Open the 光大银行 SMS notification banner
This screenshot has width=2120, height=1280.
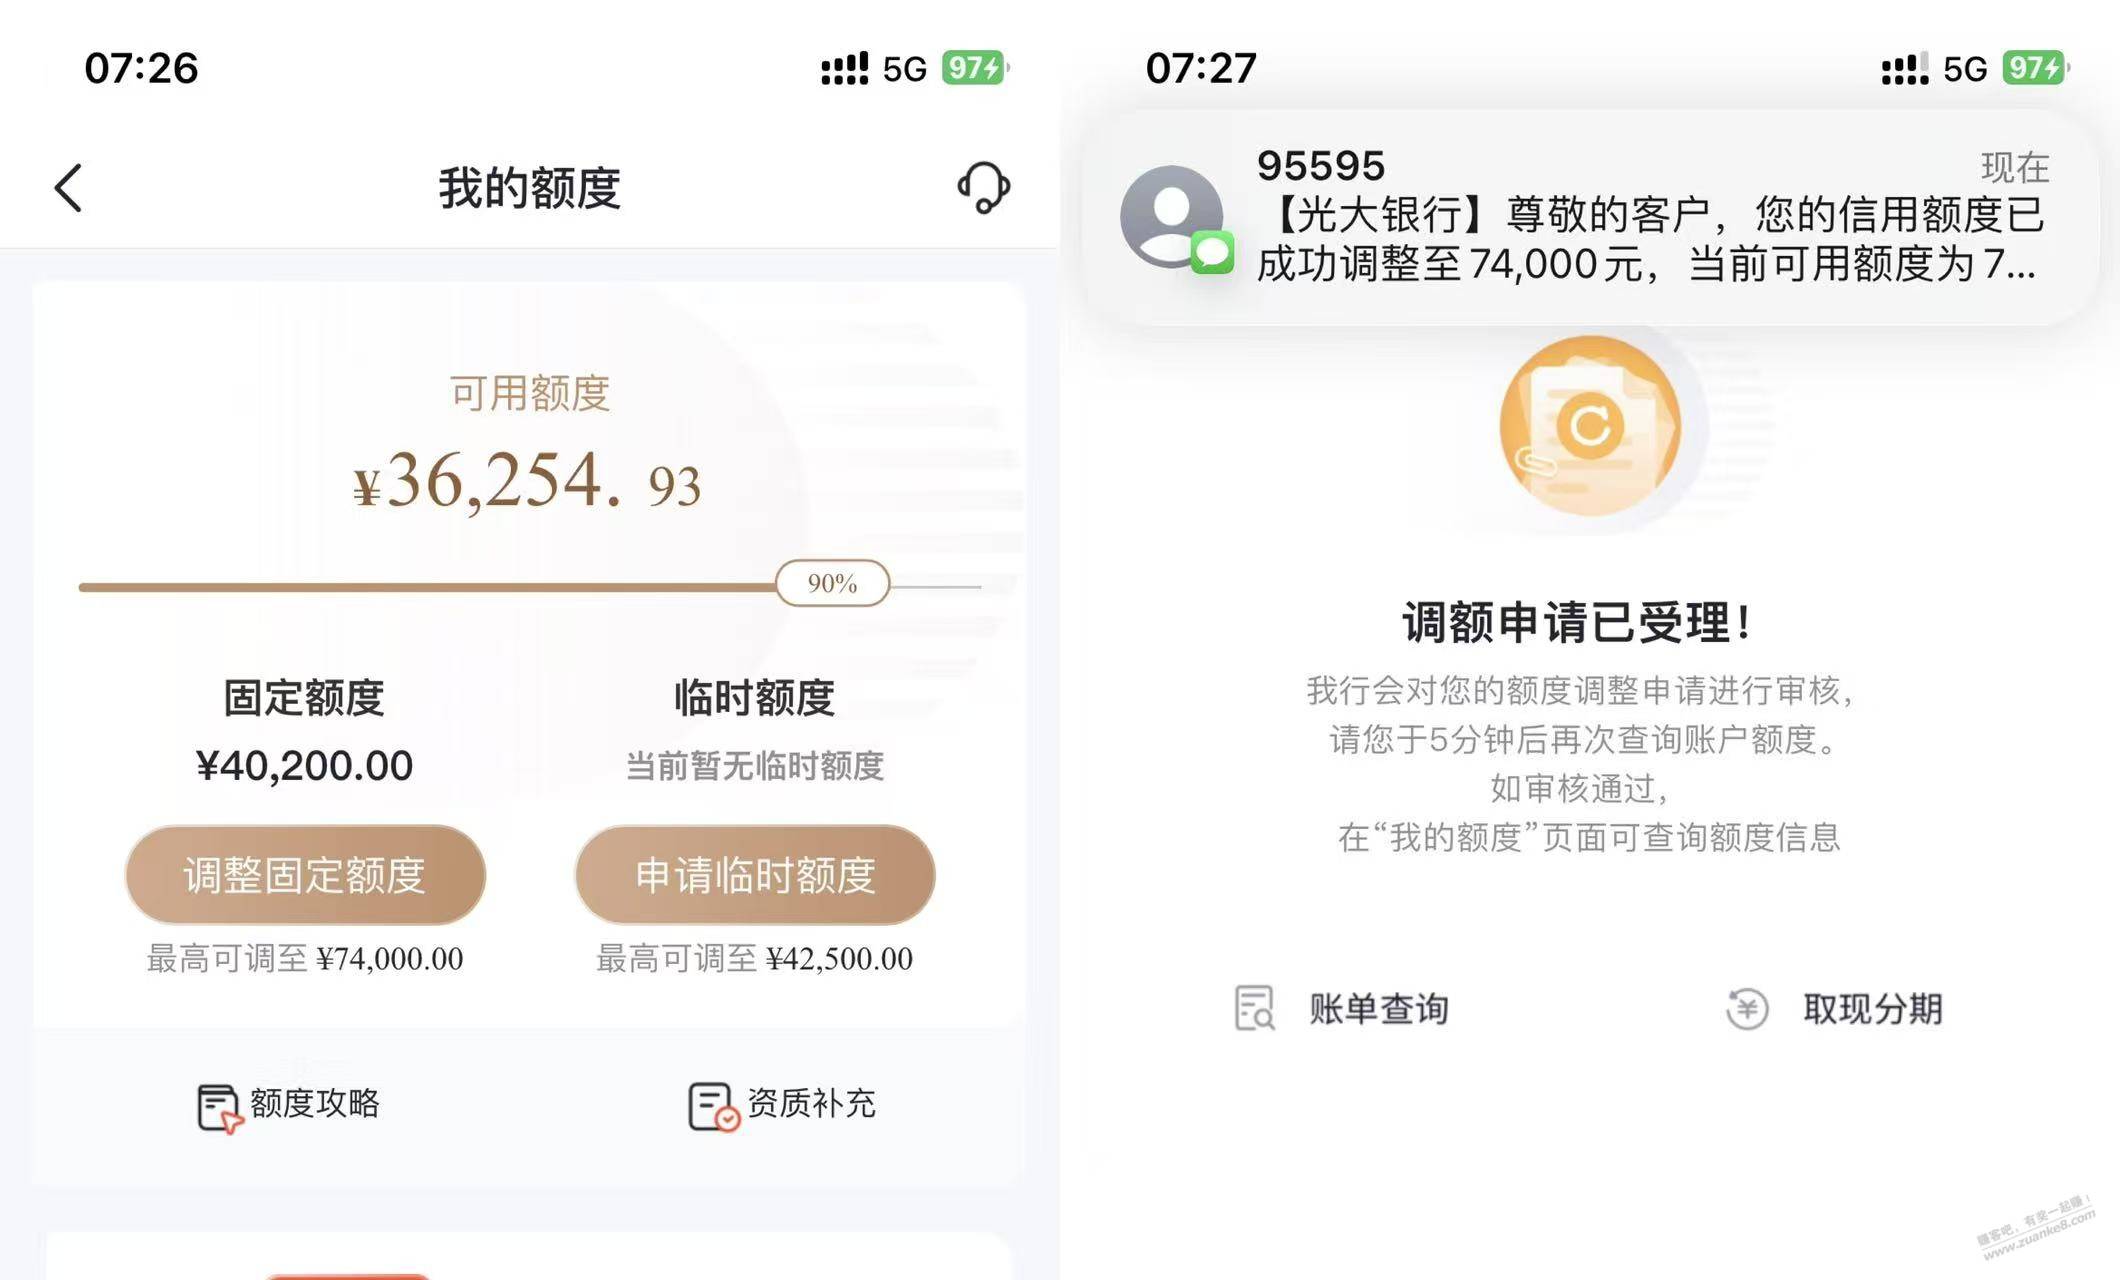(1590, 217)
